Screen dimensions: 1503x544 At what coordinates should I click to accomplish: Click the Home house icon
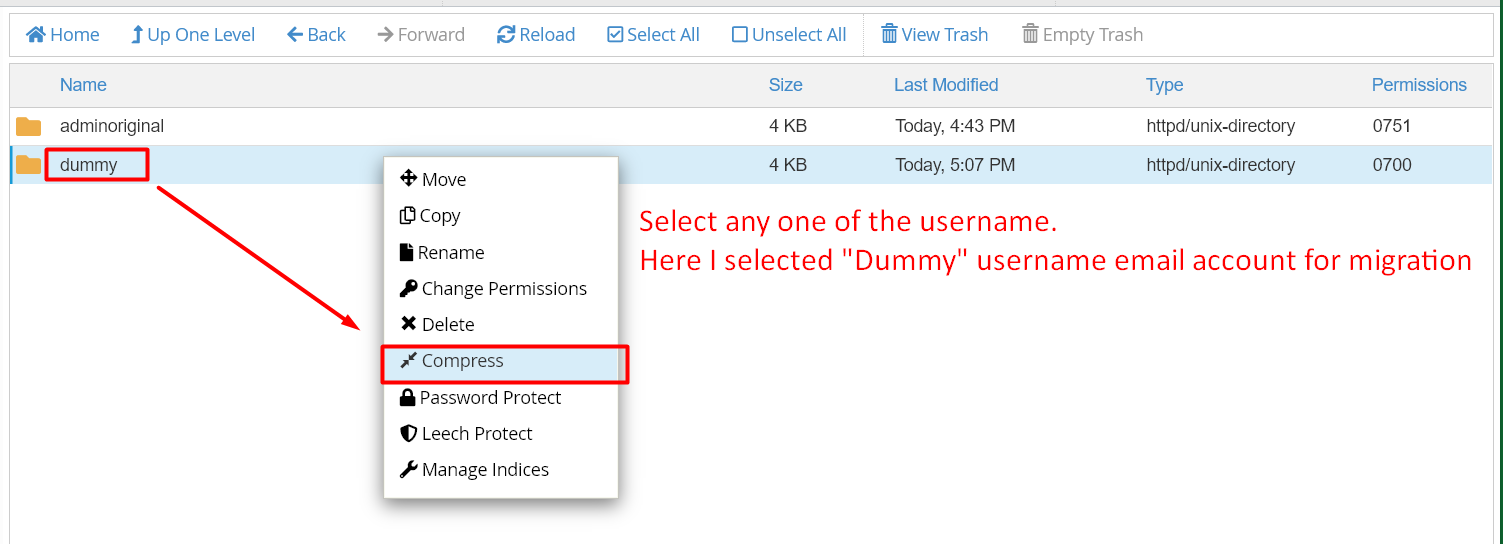(x=36, y=35)
